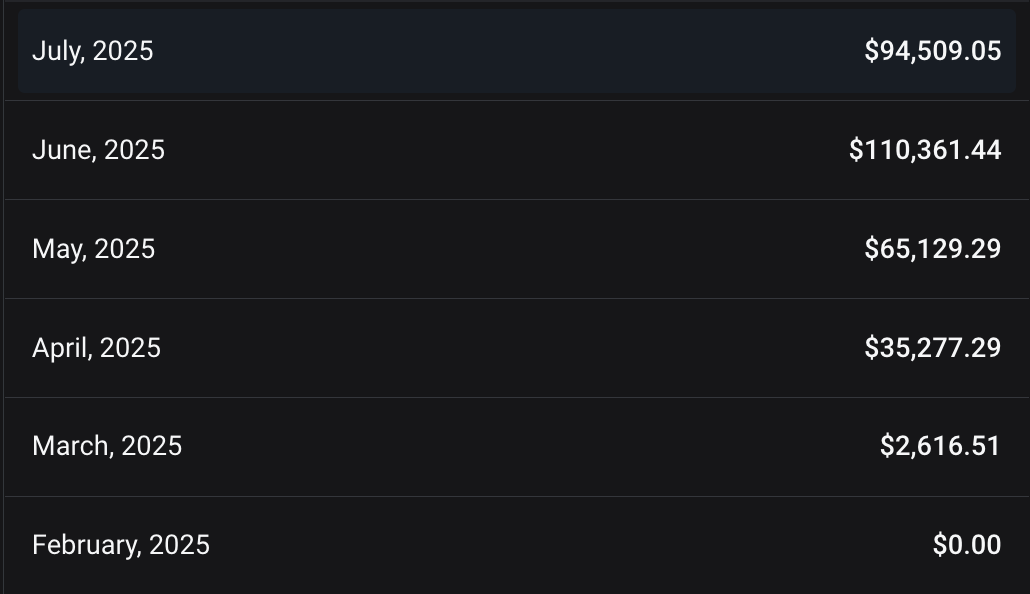The width and height of the screenshot is (1030, 594).
Task: Click the divider line between March and February
Action: coord(517,496)
